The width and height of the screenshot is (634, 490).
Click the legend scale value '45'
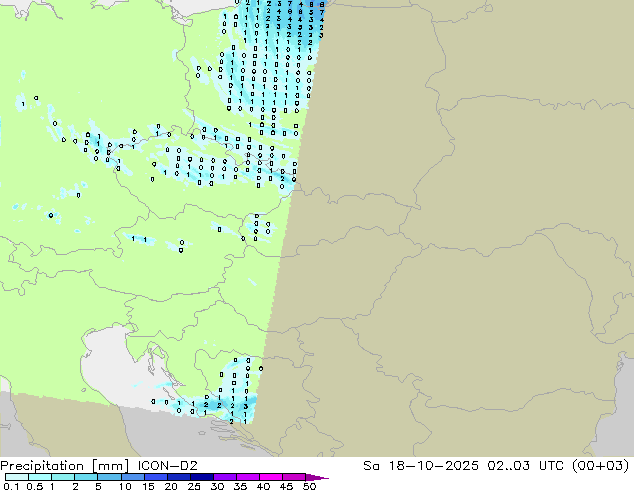(x=286, y=486)
